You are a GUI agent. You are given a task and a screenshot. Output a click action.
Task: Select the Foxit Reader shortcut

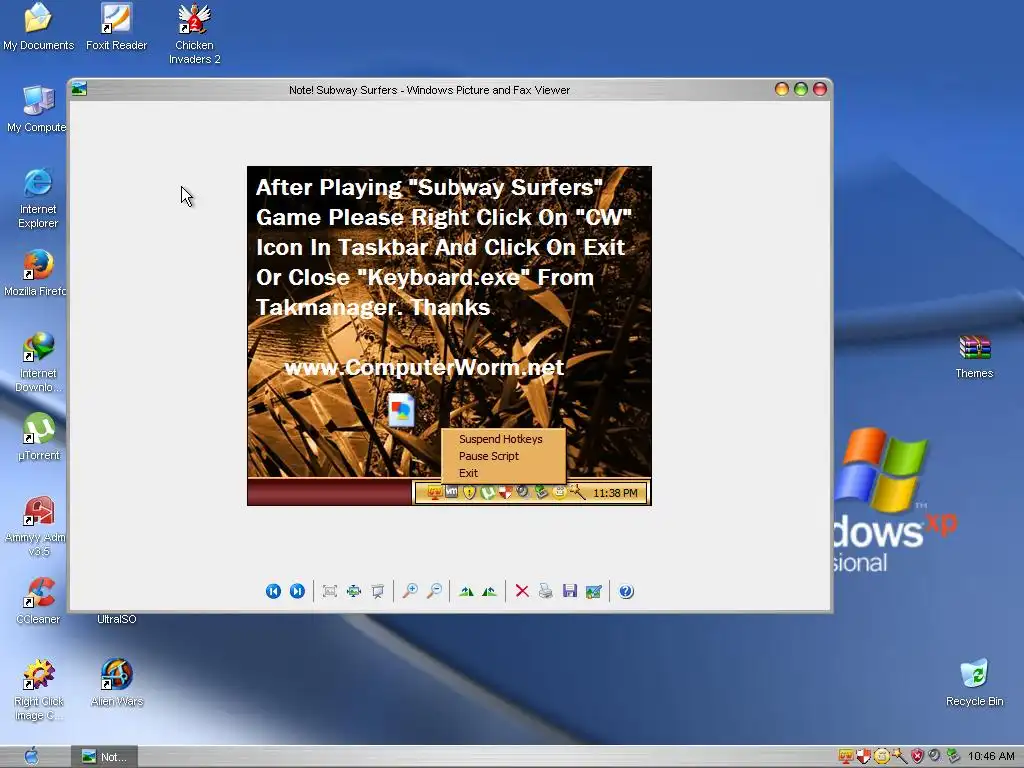116,27
